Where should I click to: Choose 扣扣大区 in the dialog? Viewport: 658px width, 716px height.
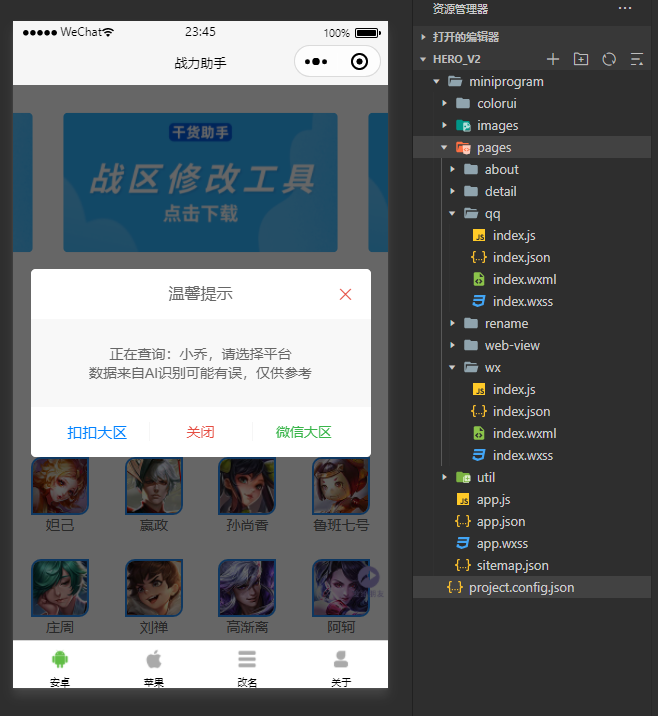(97, 432)
